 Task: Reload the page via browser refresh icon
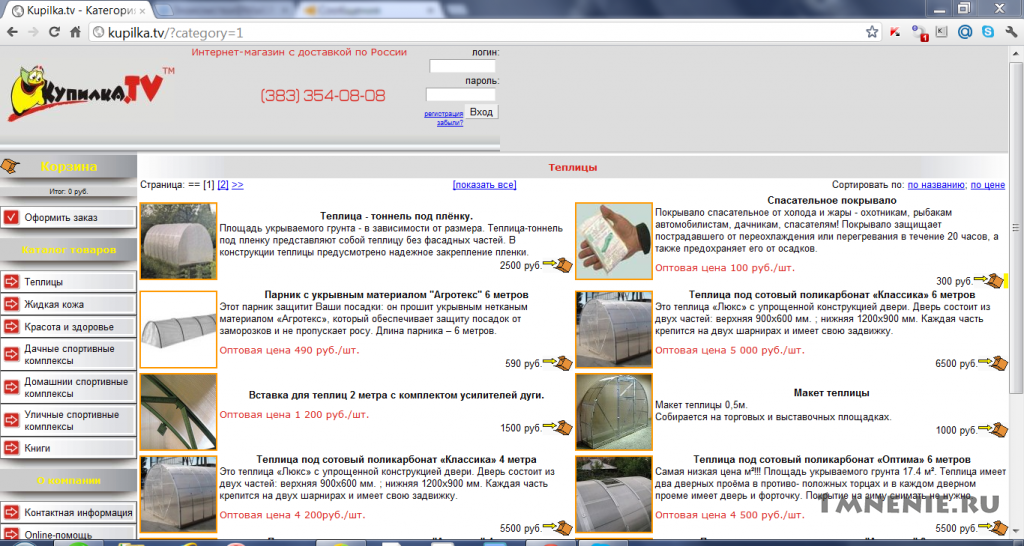point(54,32)
